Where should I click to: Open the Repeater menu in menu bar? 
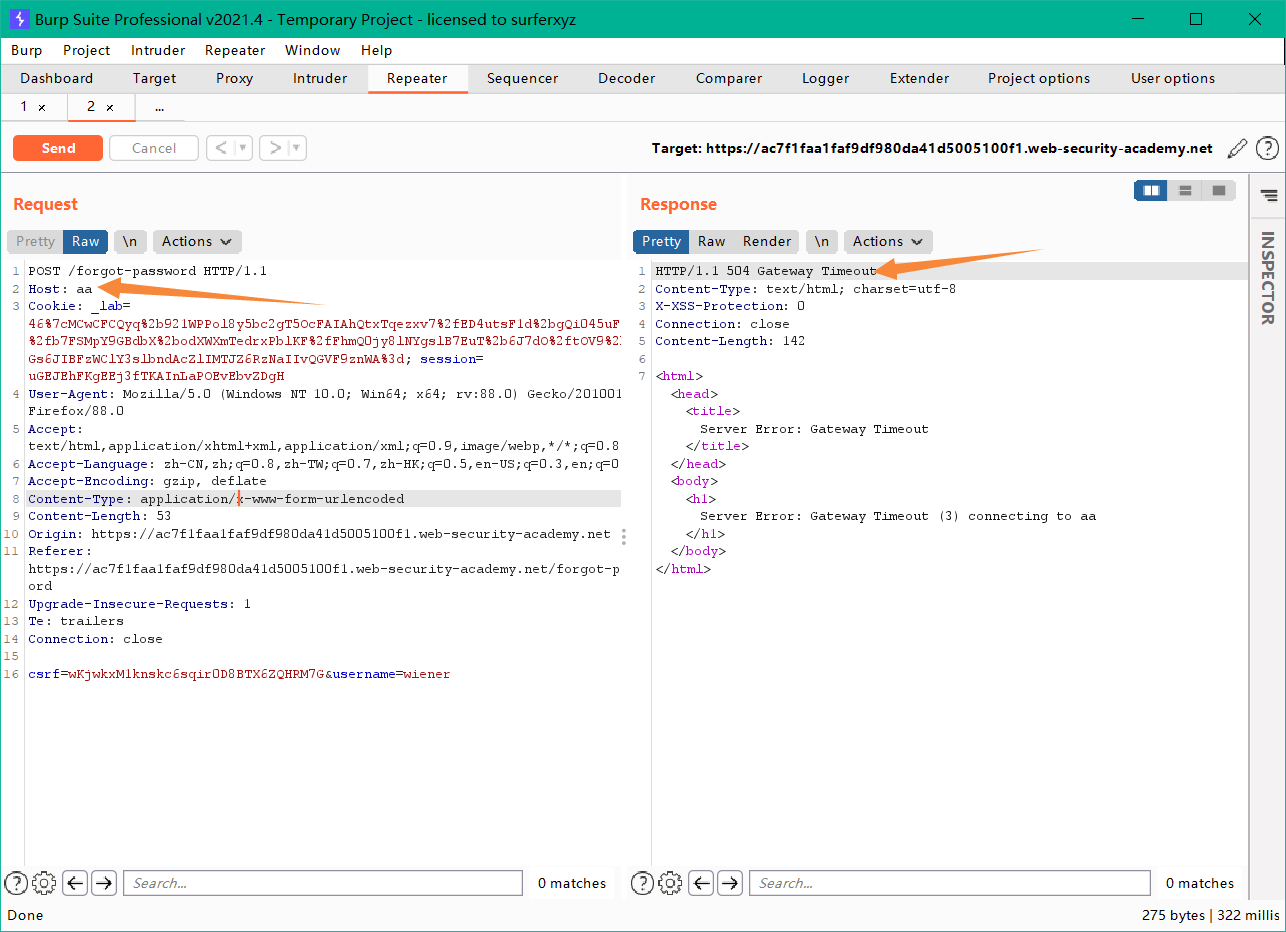[235, 50]
